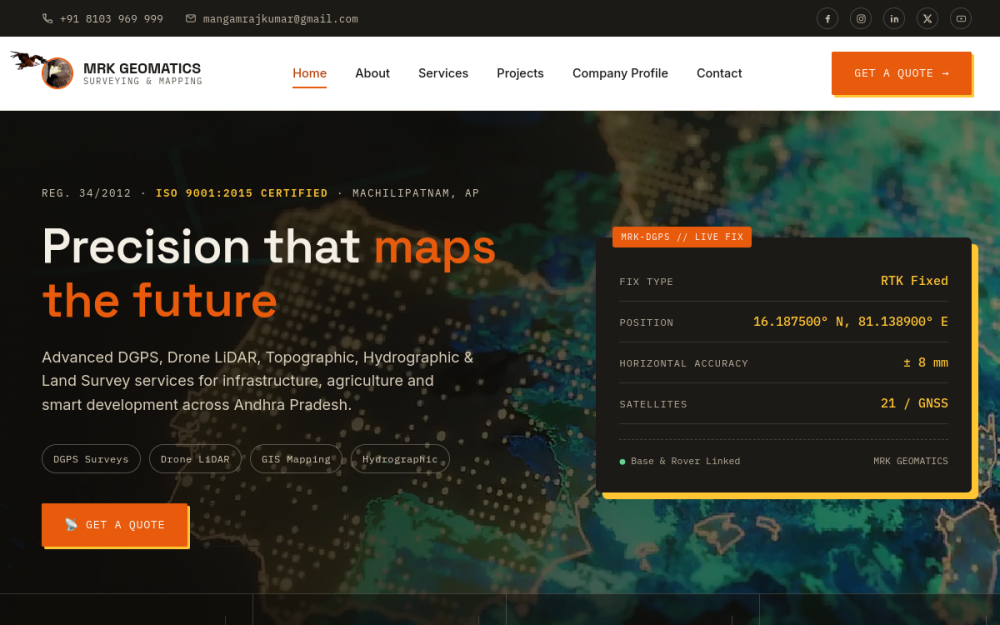This screenshot has height=625, width=1000.
Task: Open the About page
Action: click(x=372, y=73)
